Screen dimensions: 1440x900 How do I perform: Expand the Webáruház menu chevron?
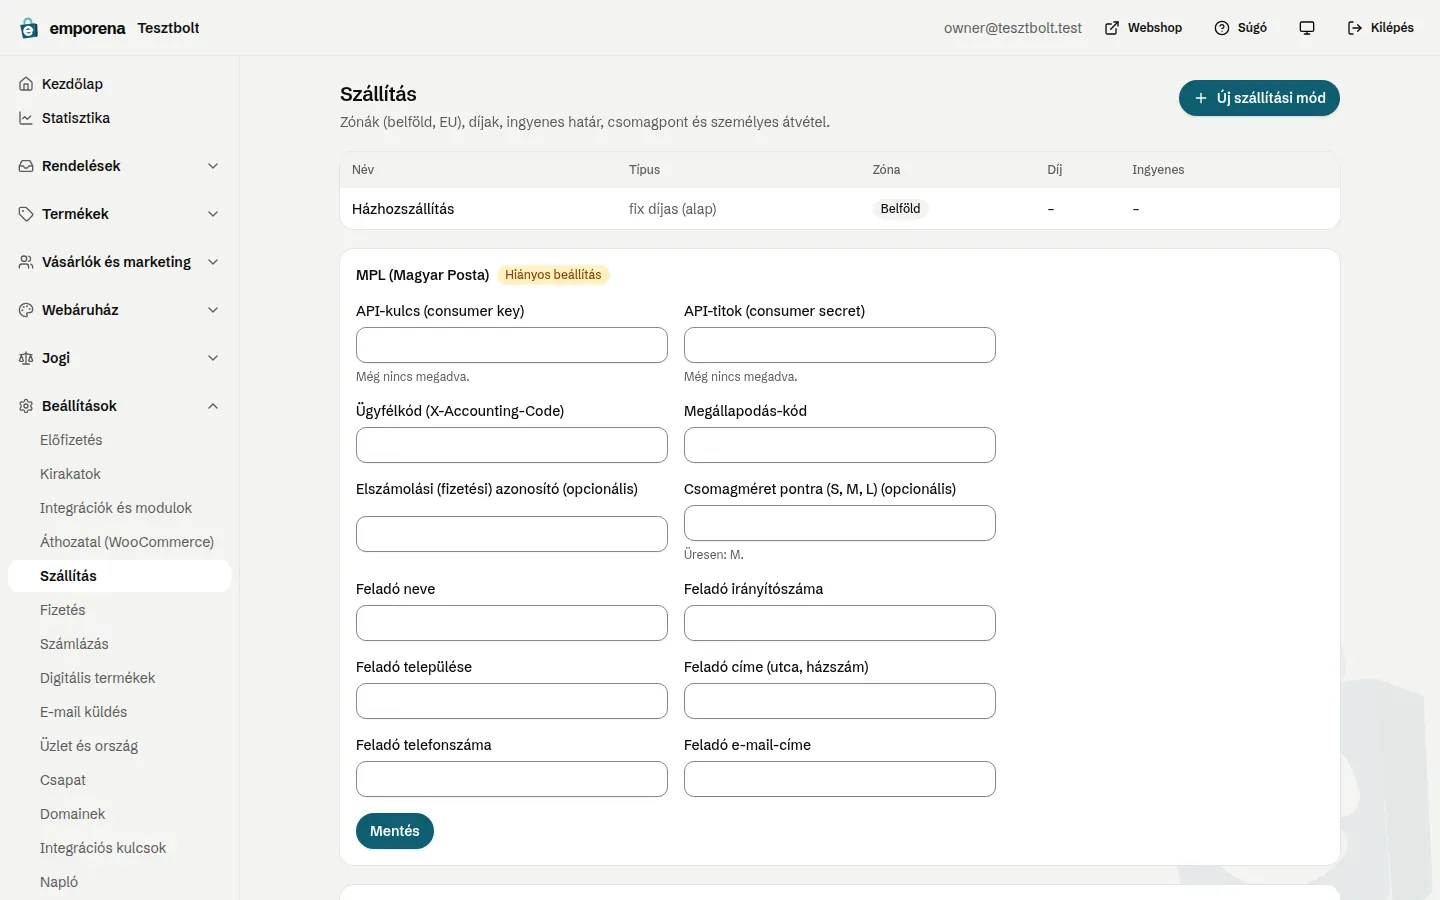click(x=213, y=310)
